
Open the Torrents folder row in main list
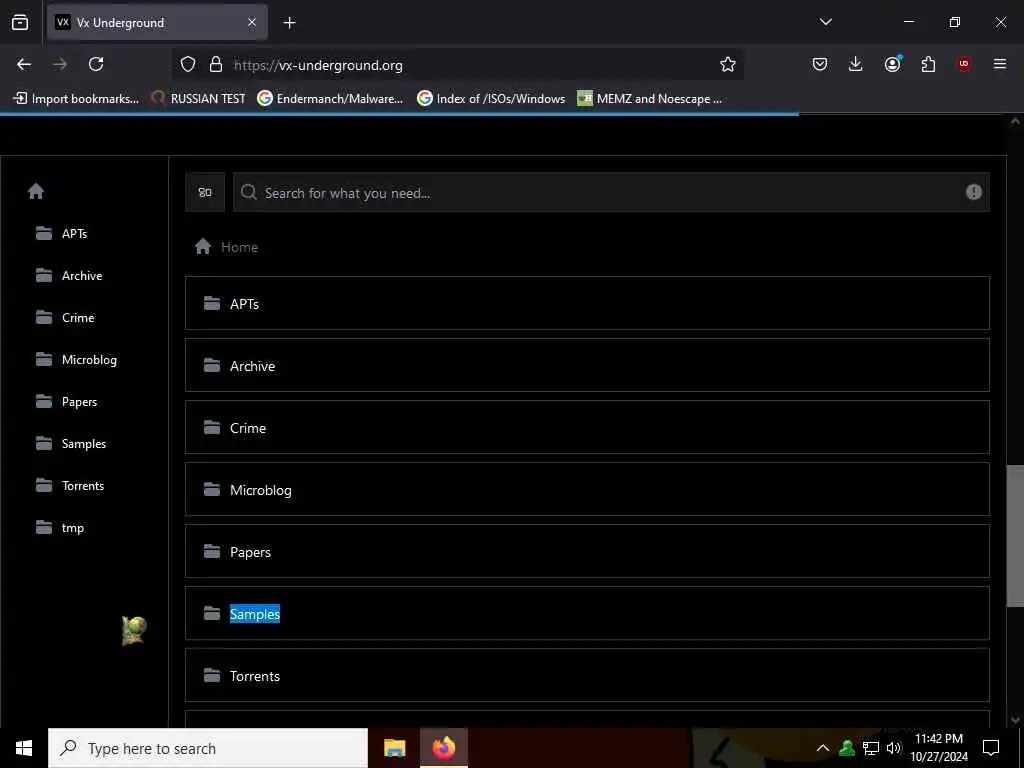coord(587,675)
